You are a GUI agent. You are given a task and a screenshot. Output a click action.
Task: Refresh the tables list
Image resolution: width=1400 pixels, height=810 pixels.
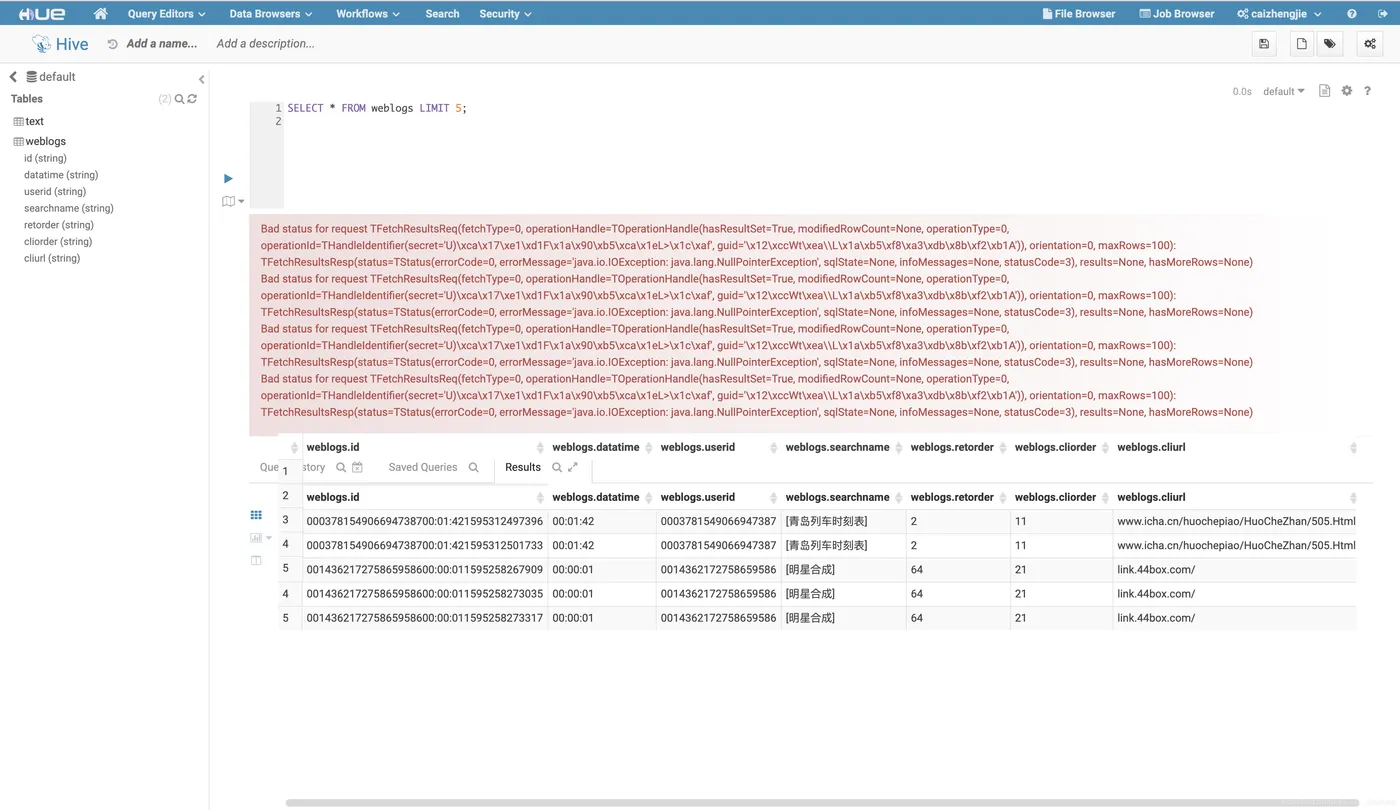click(192, 99)
